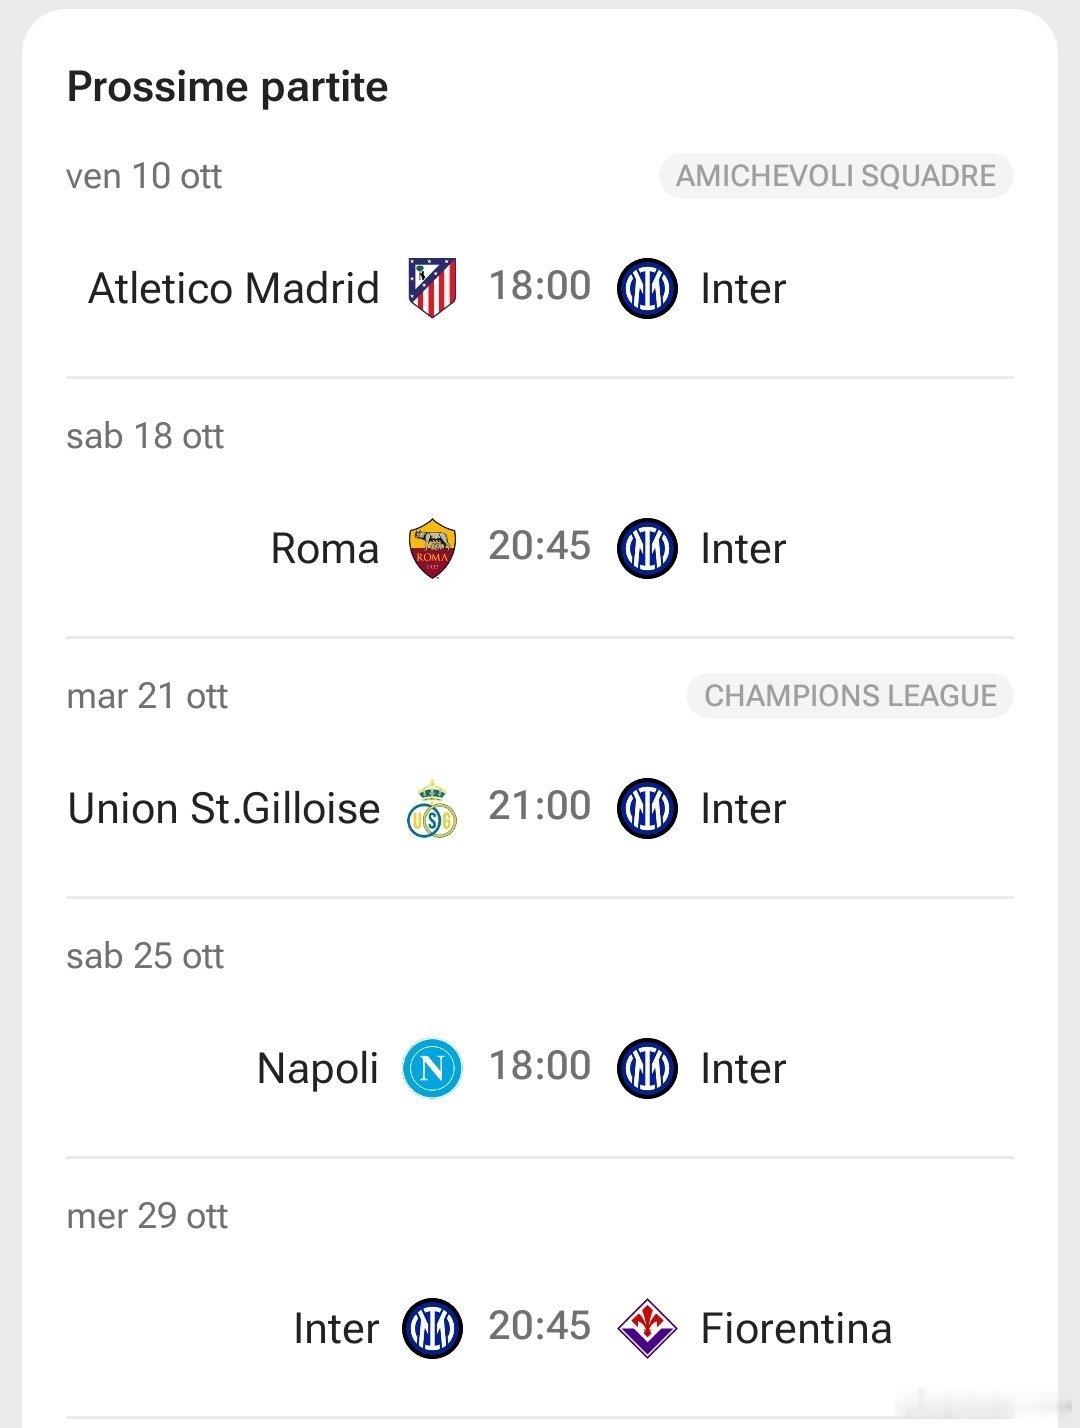Open the Fiorentina team name
Viewport: 1080px width, 1428px height.
(796, 1328)
